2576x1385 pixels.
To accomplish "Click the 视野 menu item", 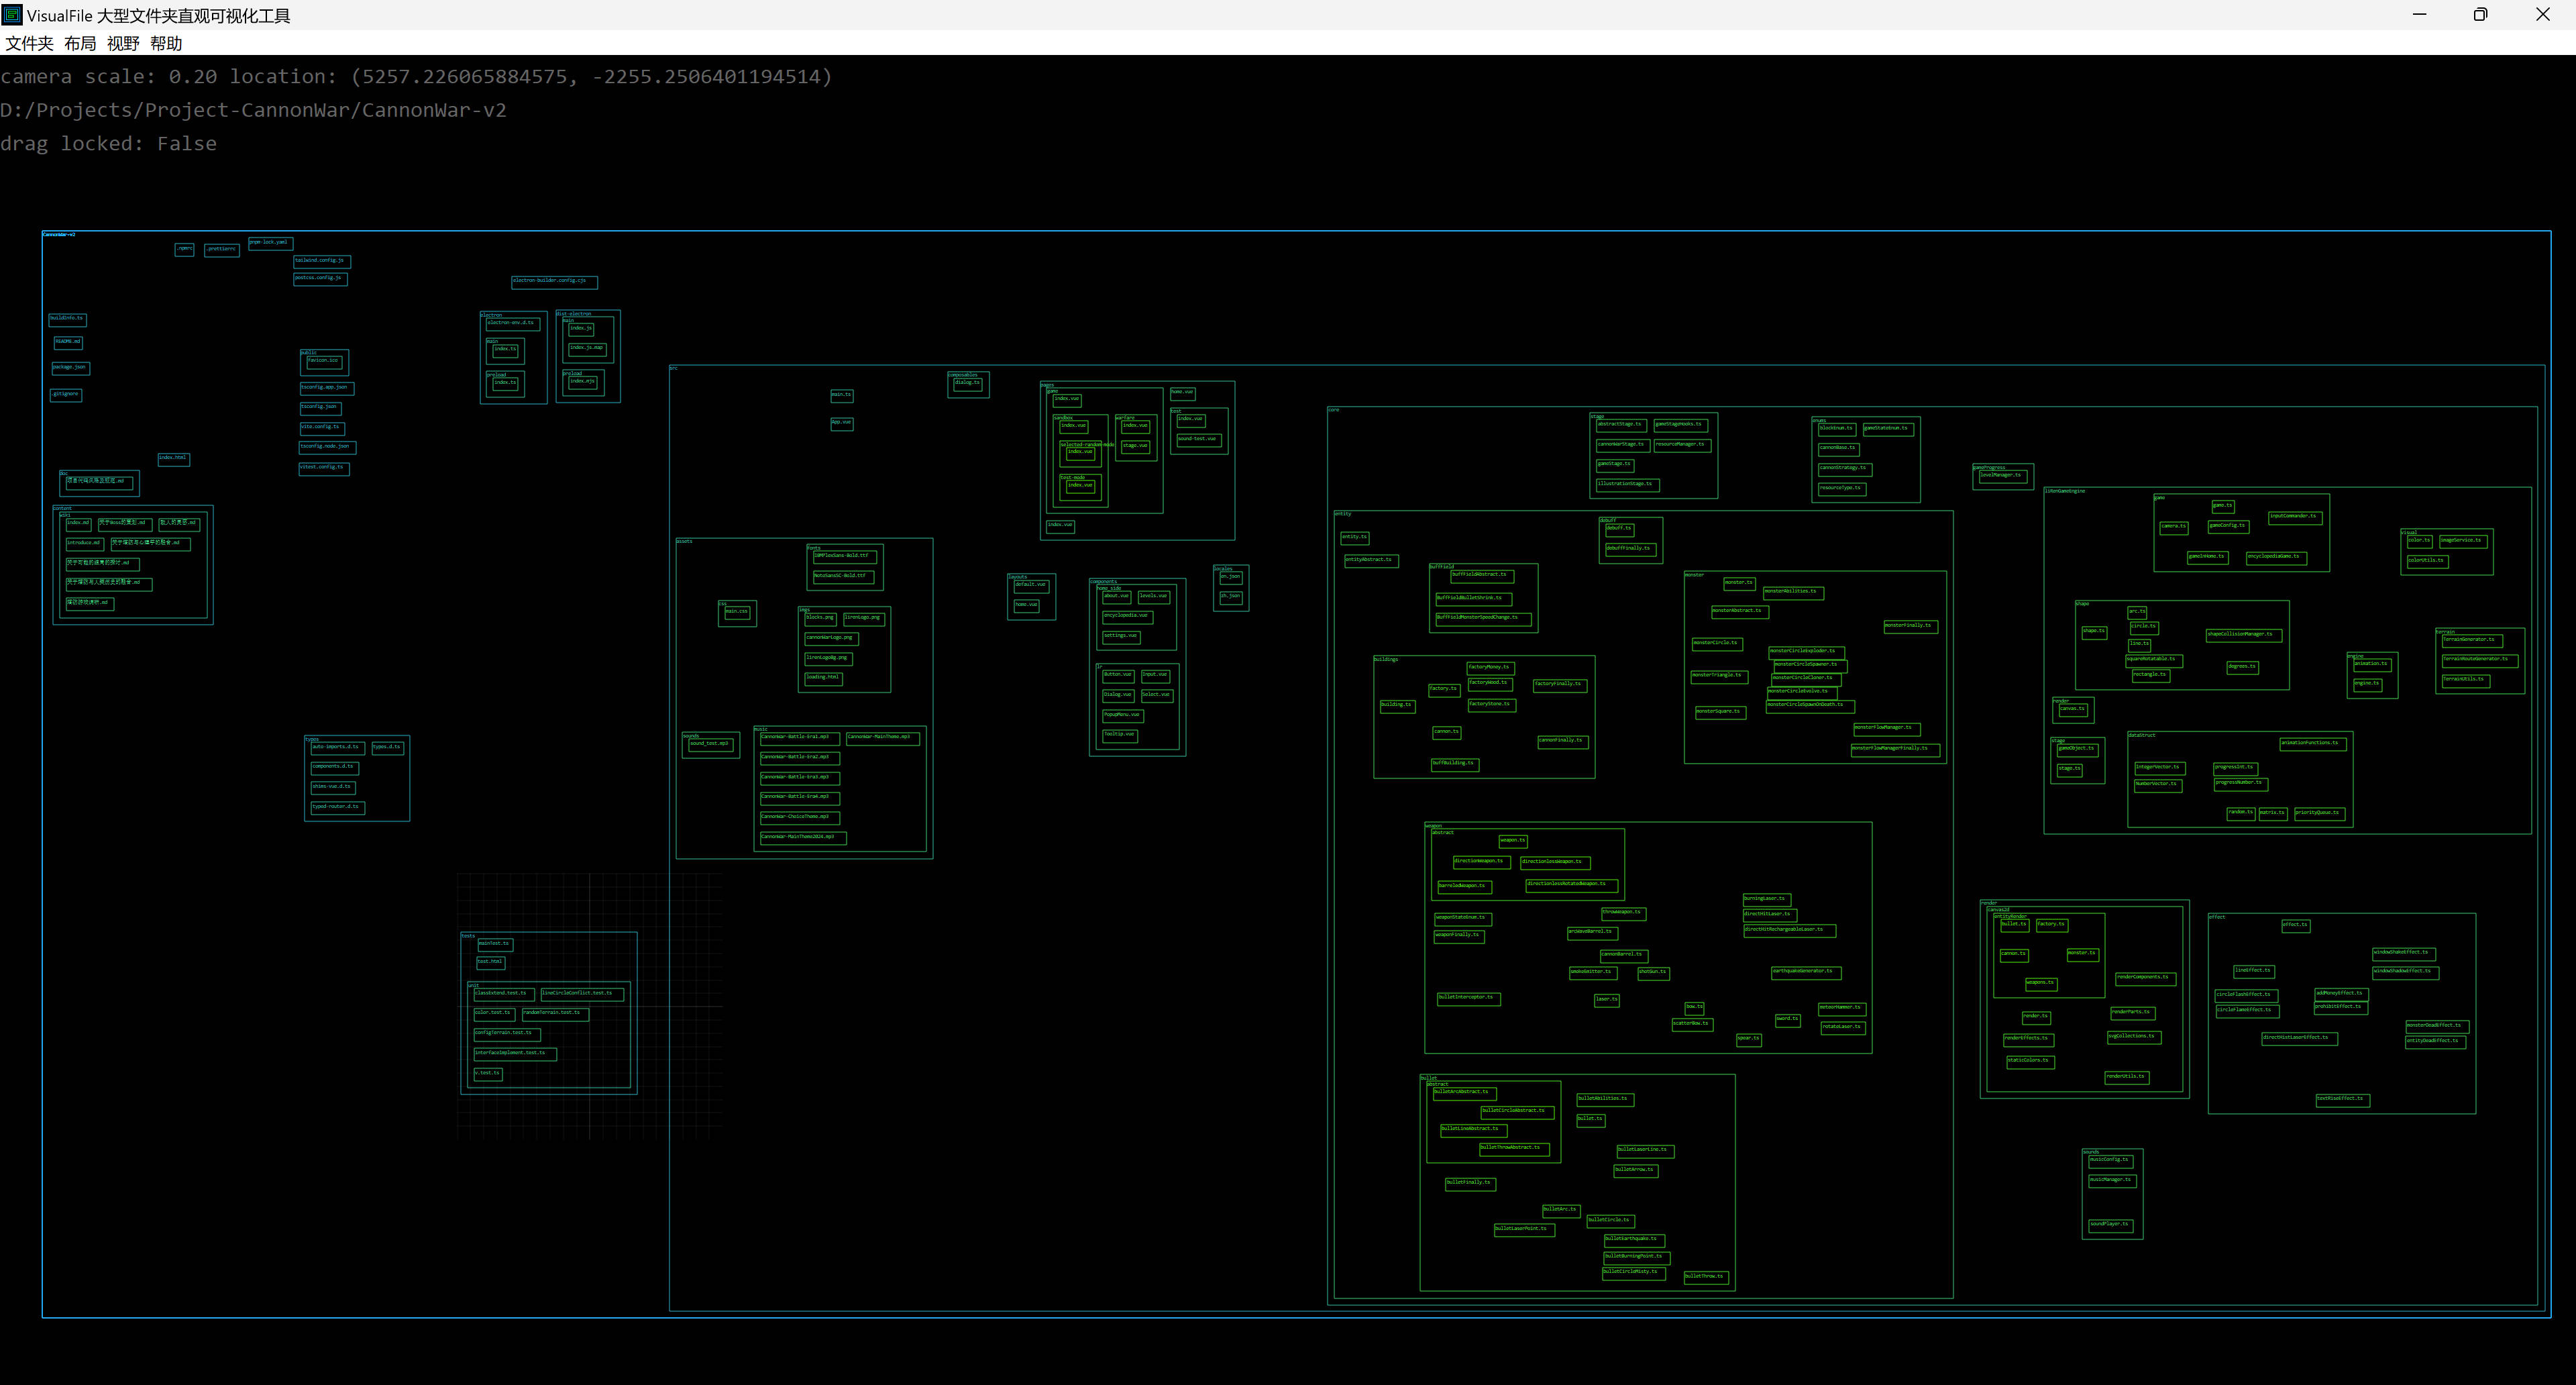I will 123,43.
